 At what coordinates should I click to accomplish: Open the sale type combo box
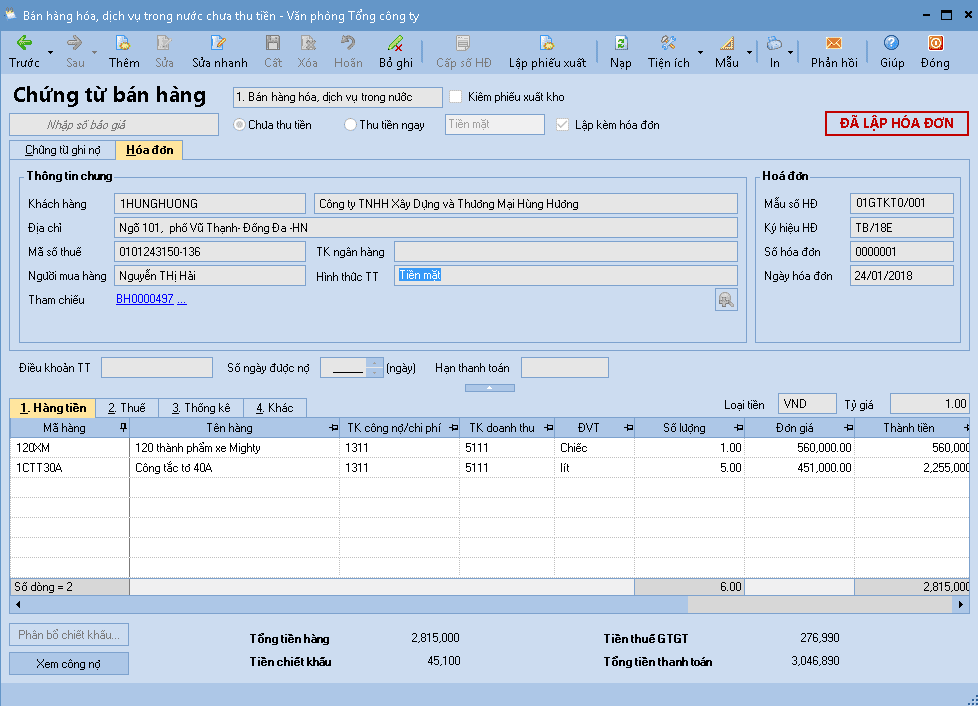[x=337, y=97]
